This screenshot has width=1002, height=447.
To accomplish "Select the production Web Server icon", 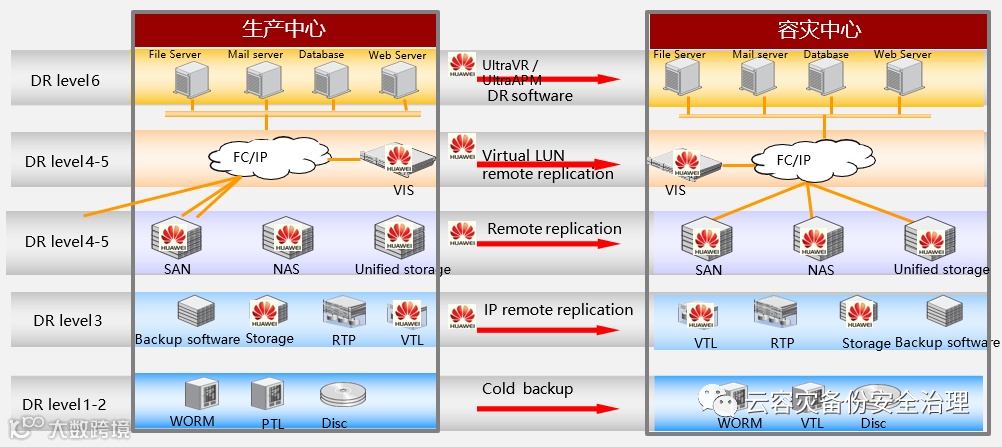I will pos(399,80).
